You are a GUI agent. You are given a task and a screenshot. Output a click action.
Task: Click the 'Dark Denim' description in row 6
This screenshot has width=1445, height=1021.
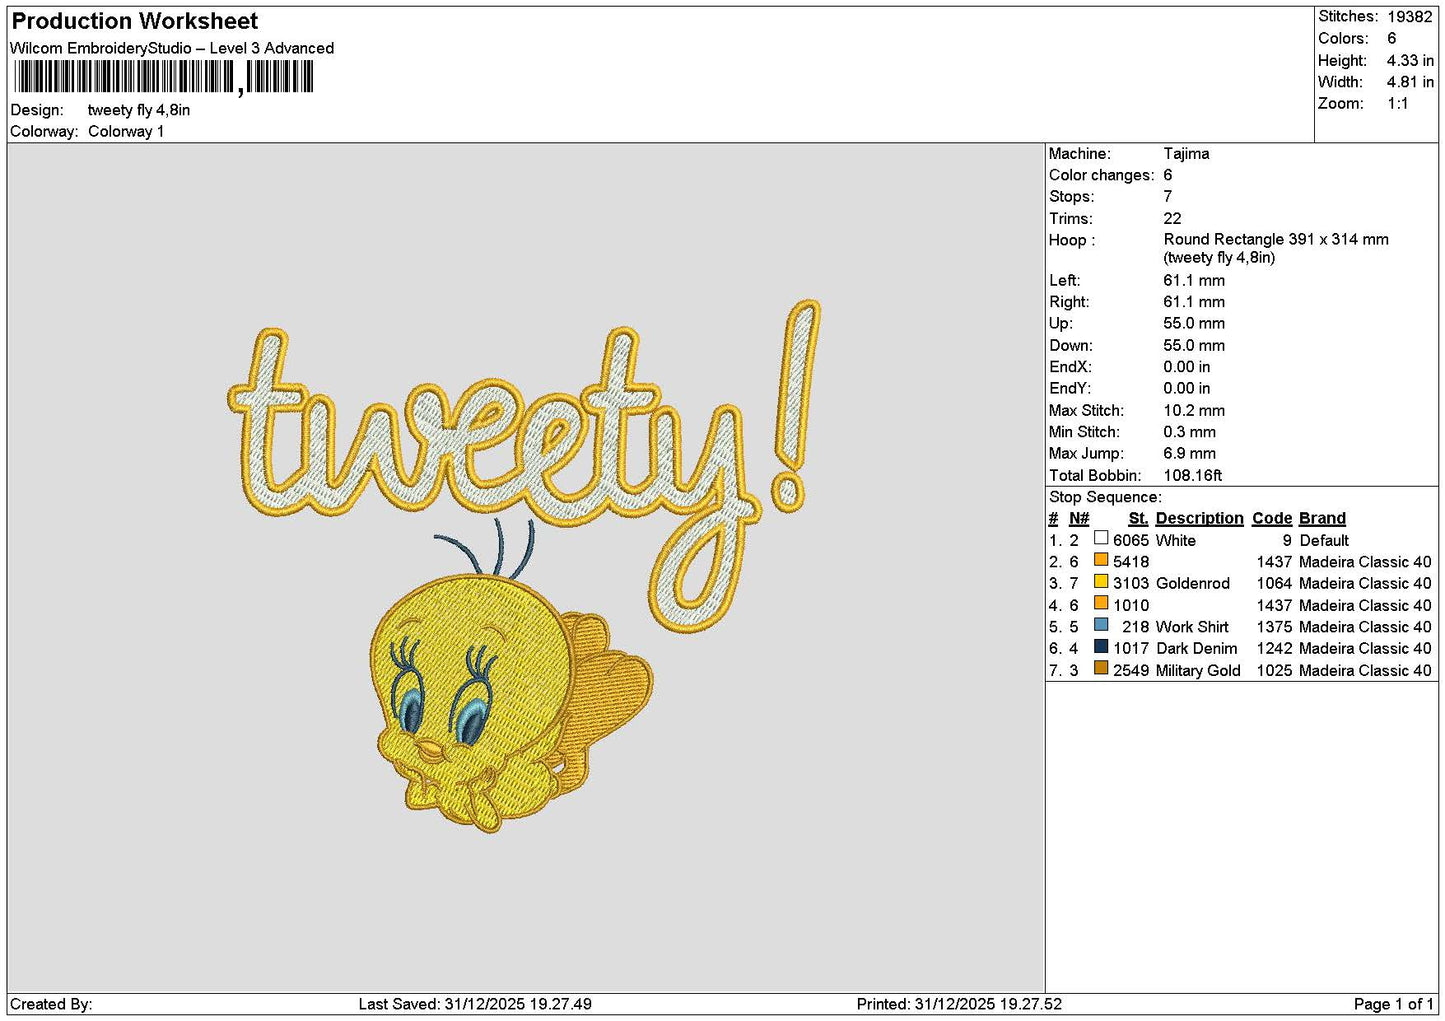1196,648
